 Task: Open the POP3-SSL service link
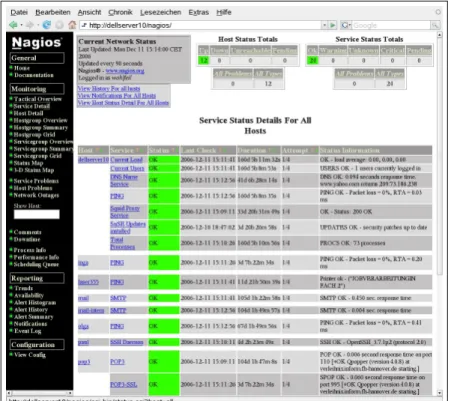click(124, 385)
